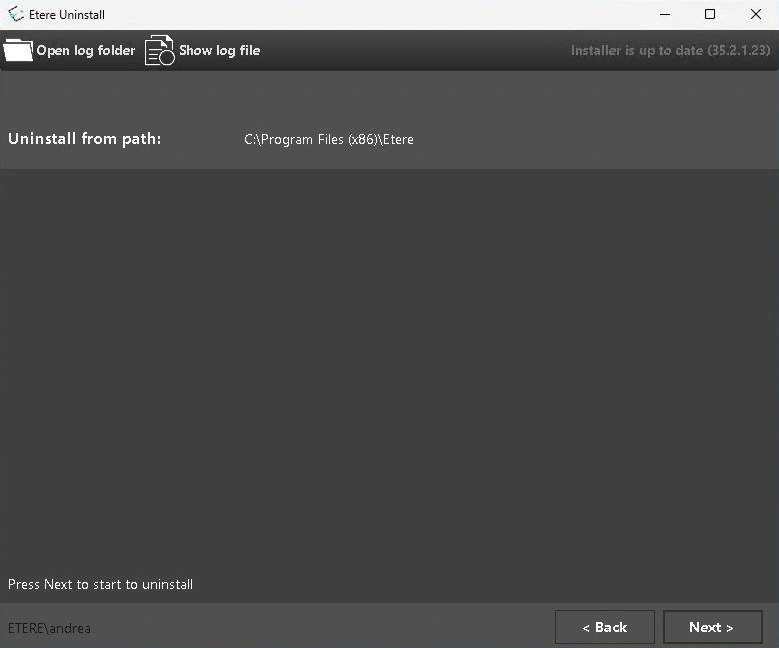Select the 'Open log folder' text label
Viewport: 779px width, 648px height.
pyautogui.click(x=86, y=50)
